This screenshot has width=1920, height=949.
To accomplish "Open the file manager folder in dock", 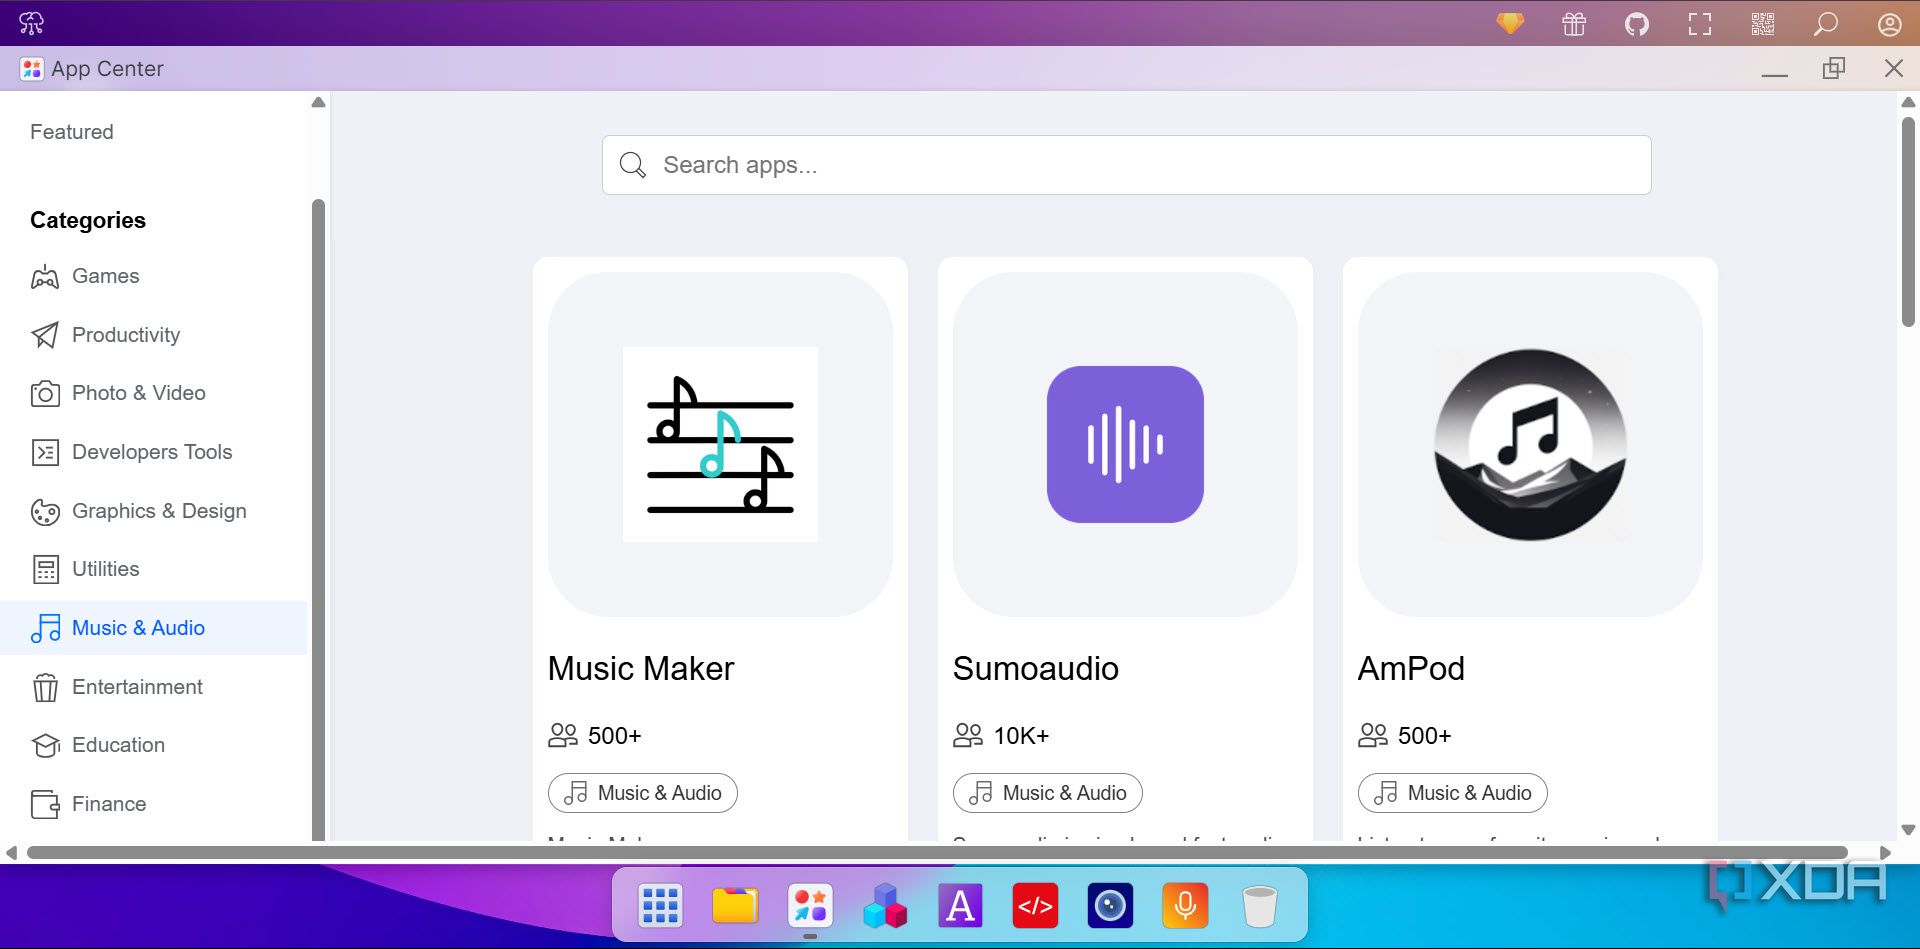I will (735, 906).
